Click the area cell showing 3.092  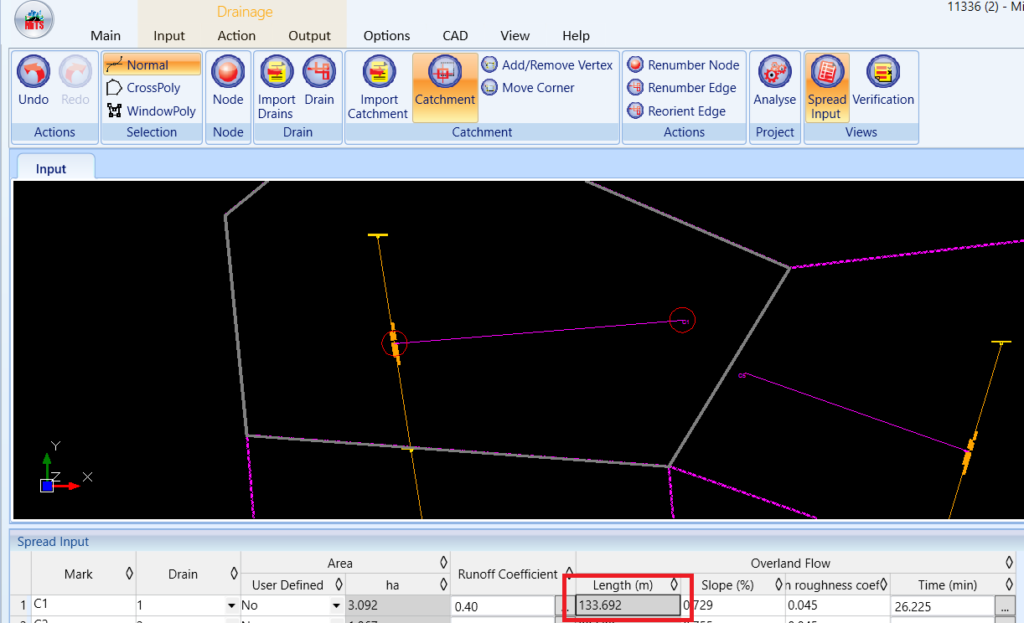[x=397, y=605]
